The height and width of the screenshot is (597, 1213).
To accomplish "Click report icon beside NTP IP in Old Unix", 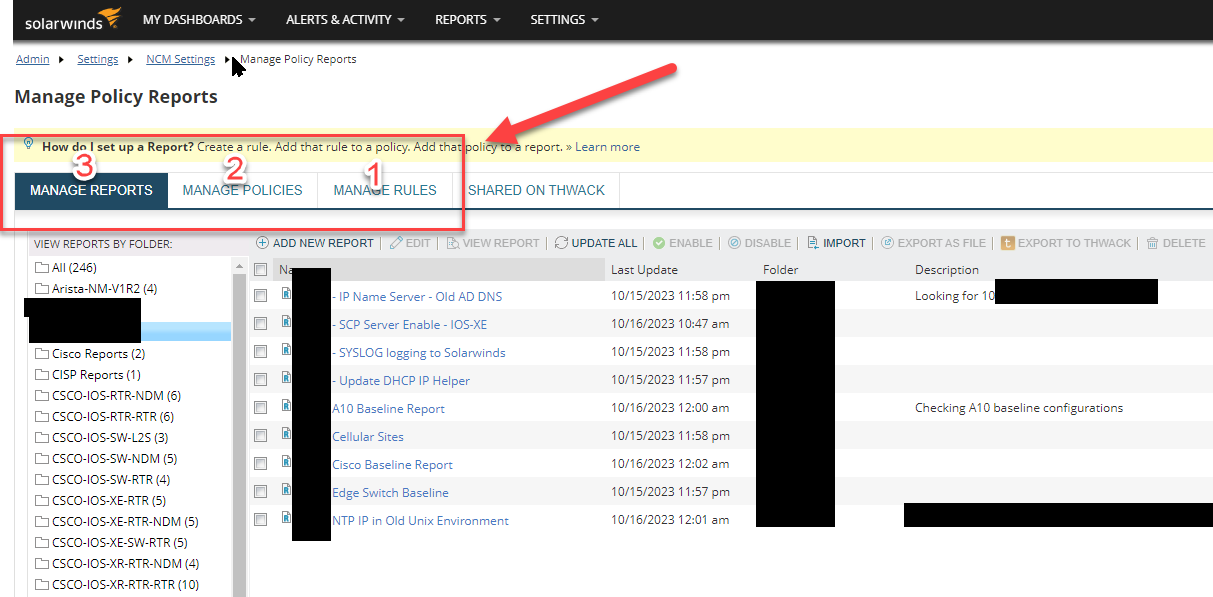I will (x=286, y=518).
